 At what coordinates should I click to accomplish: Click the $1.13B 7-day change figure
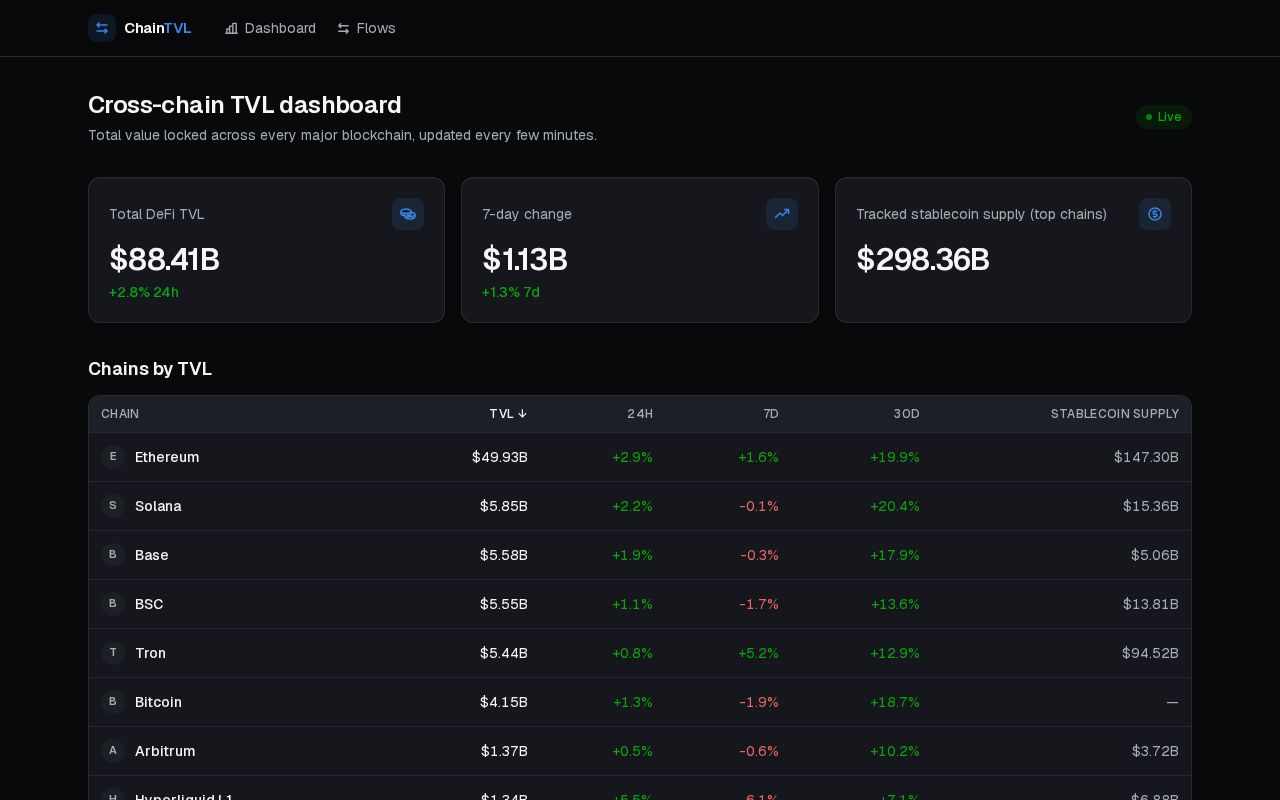525,259
